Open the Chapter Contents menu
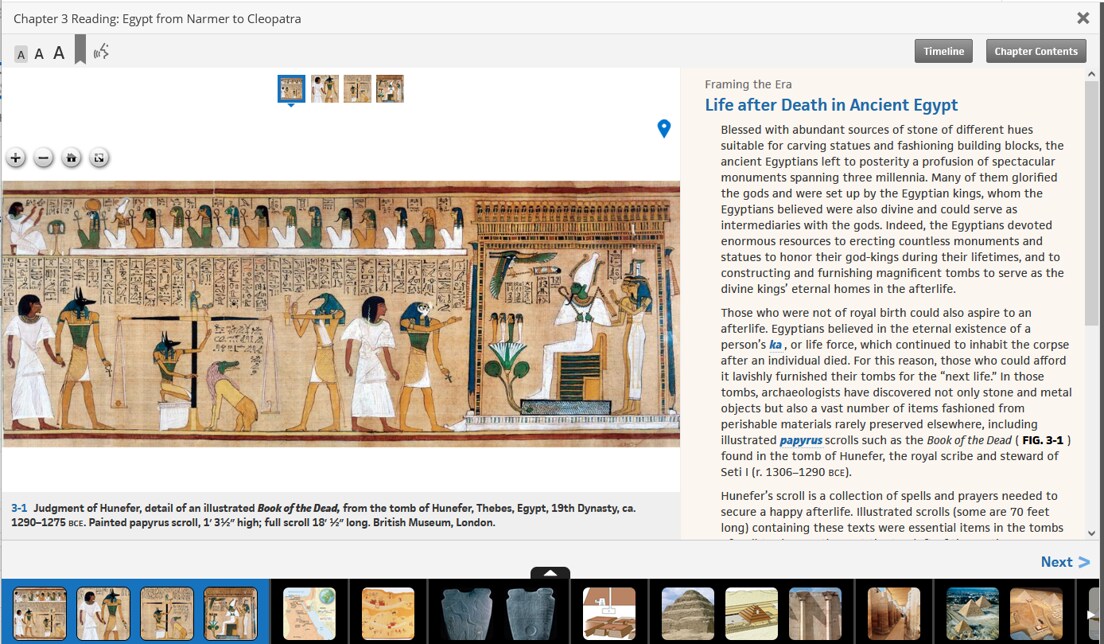The height and width of the screenshot is (644, 1104). 1036,51
